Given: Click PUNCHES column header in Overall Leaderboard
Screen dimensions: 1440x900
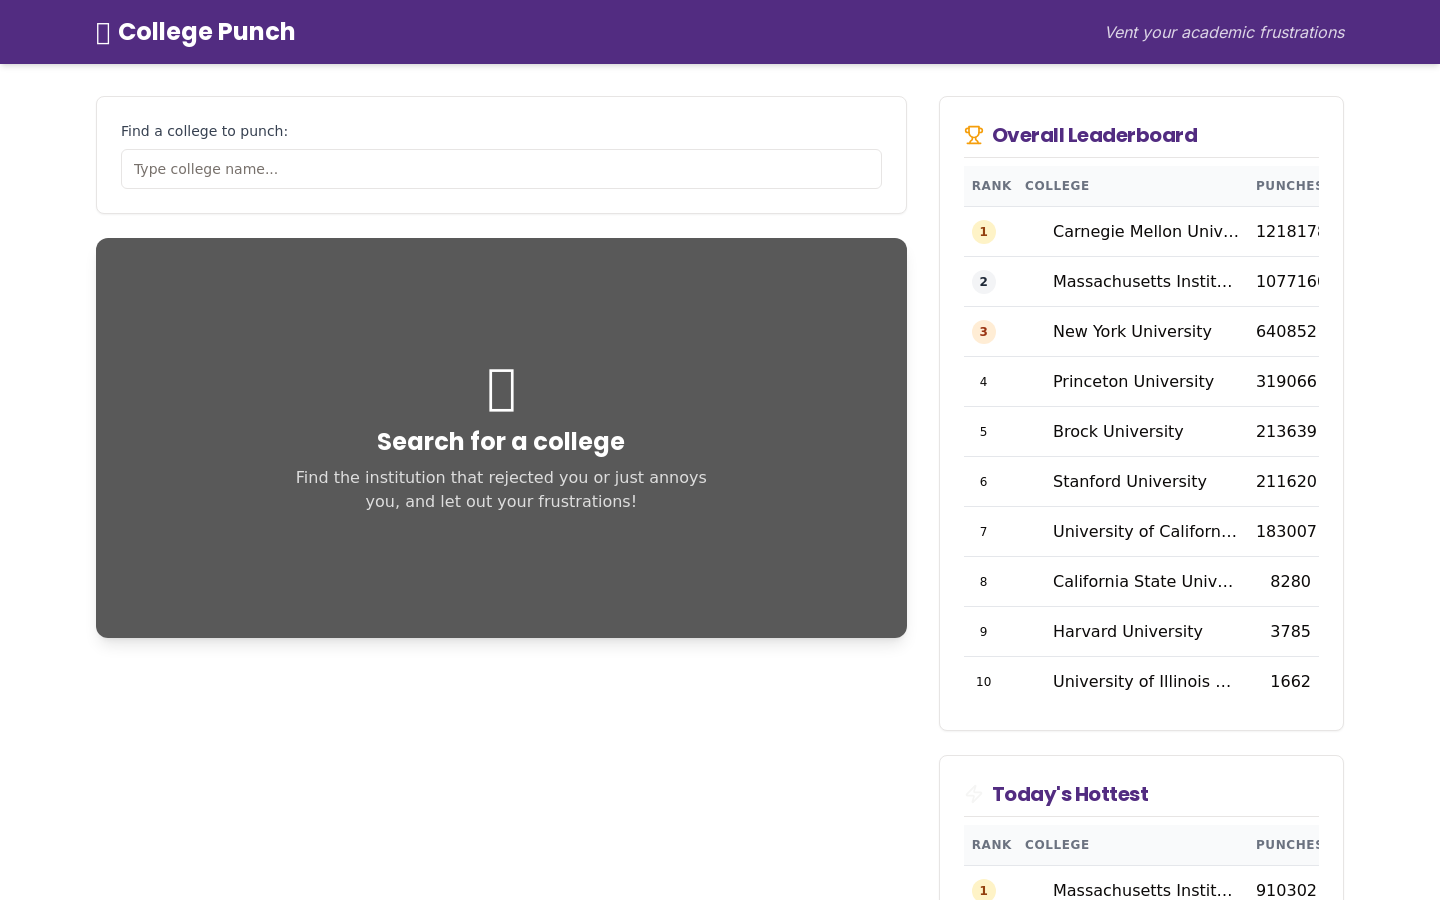Looking at the screenshot, I should click(1288, 186).
